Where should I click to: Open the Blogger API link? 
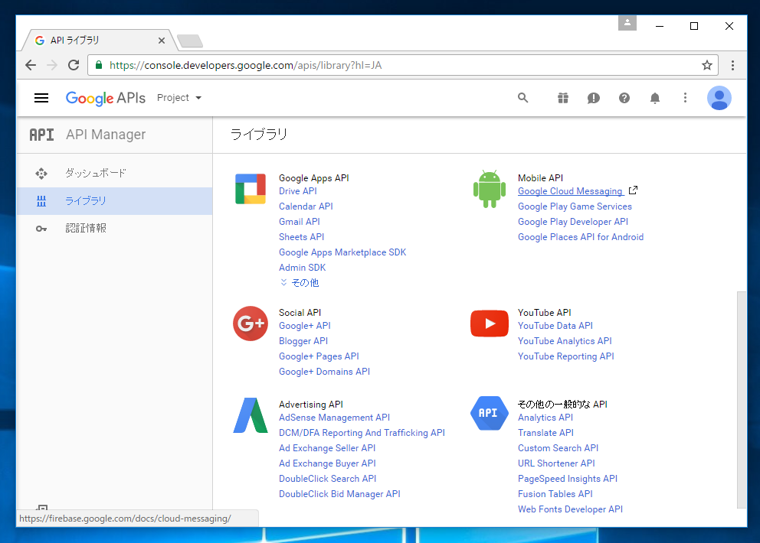303,341
